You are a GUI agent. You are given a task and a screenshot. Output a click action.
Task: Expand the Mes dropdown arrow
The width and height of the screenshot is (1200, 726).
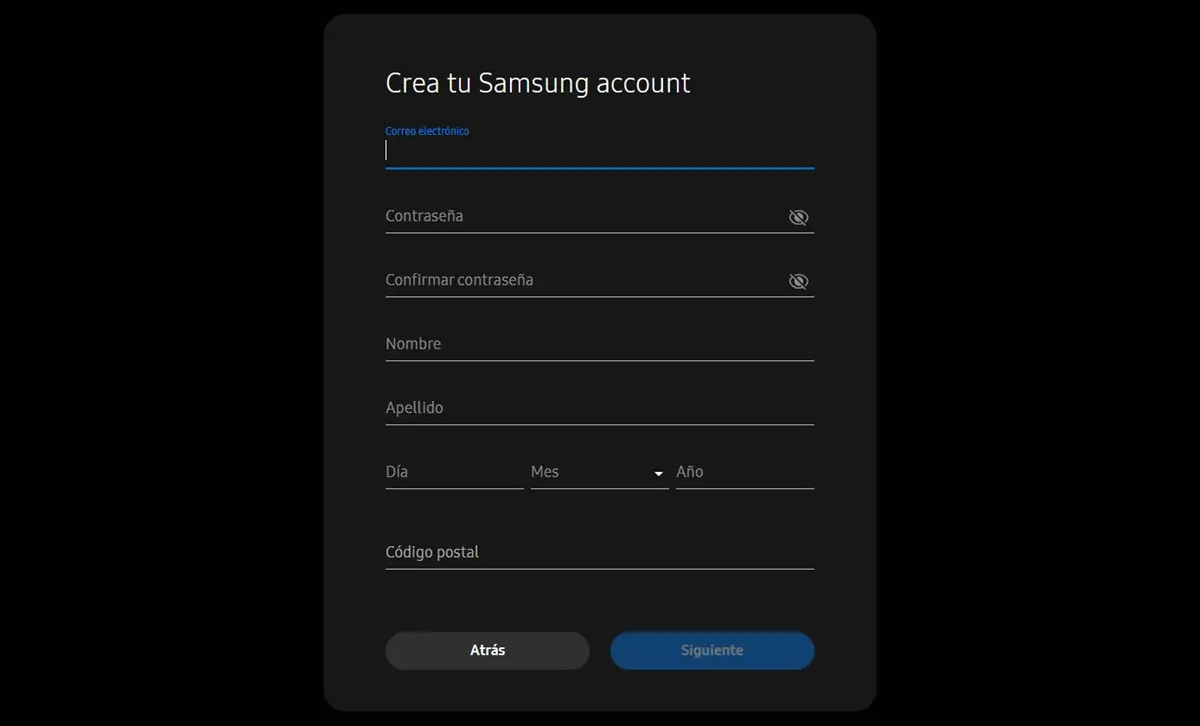point(658,473)
